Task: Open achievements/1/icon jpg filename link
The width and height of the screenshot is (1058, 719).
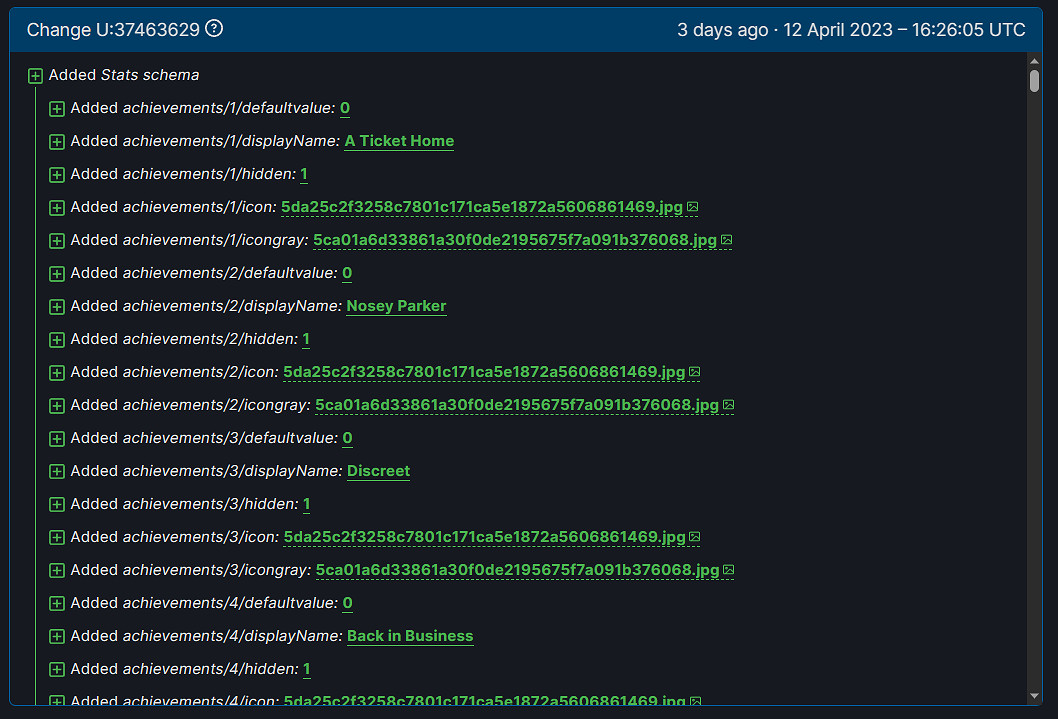Action: [482, 207]
